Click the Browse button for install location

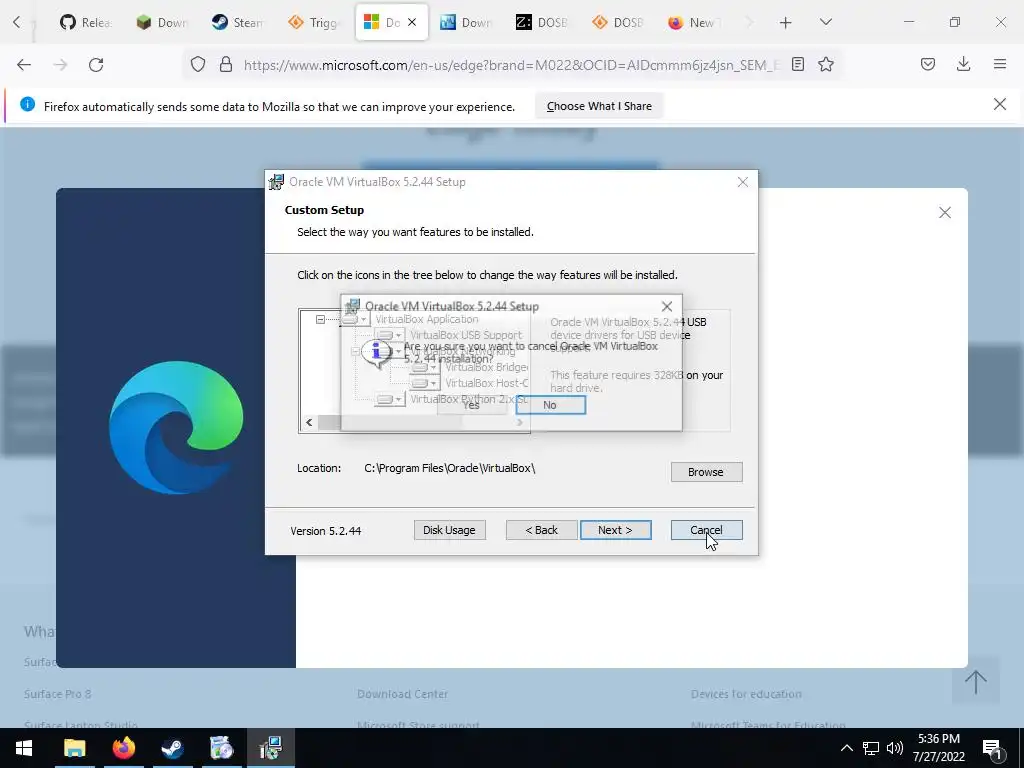706,472
